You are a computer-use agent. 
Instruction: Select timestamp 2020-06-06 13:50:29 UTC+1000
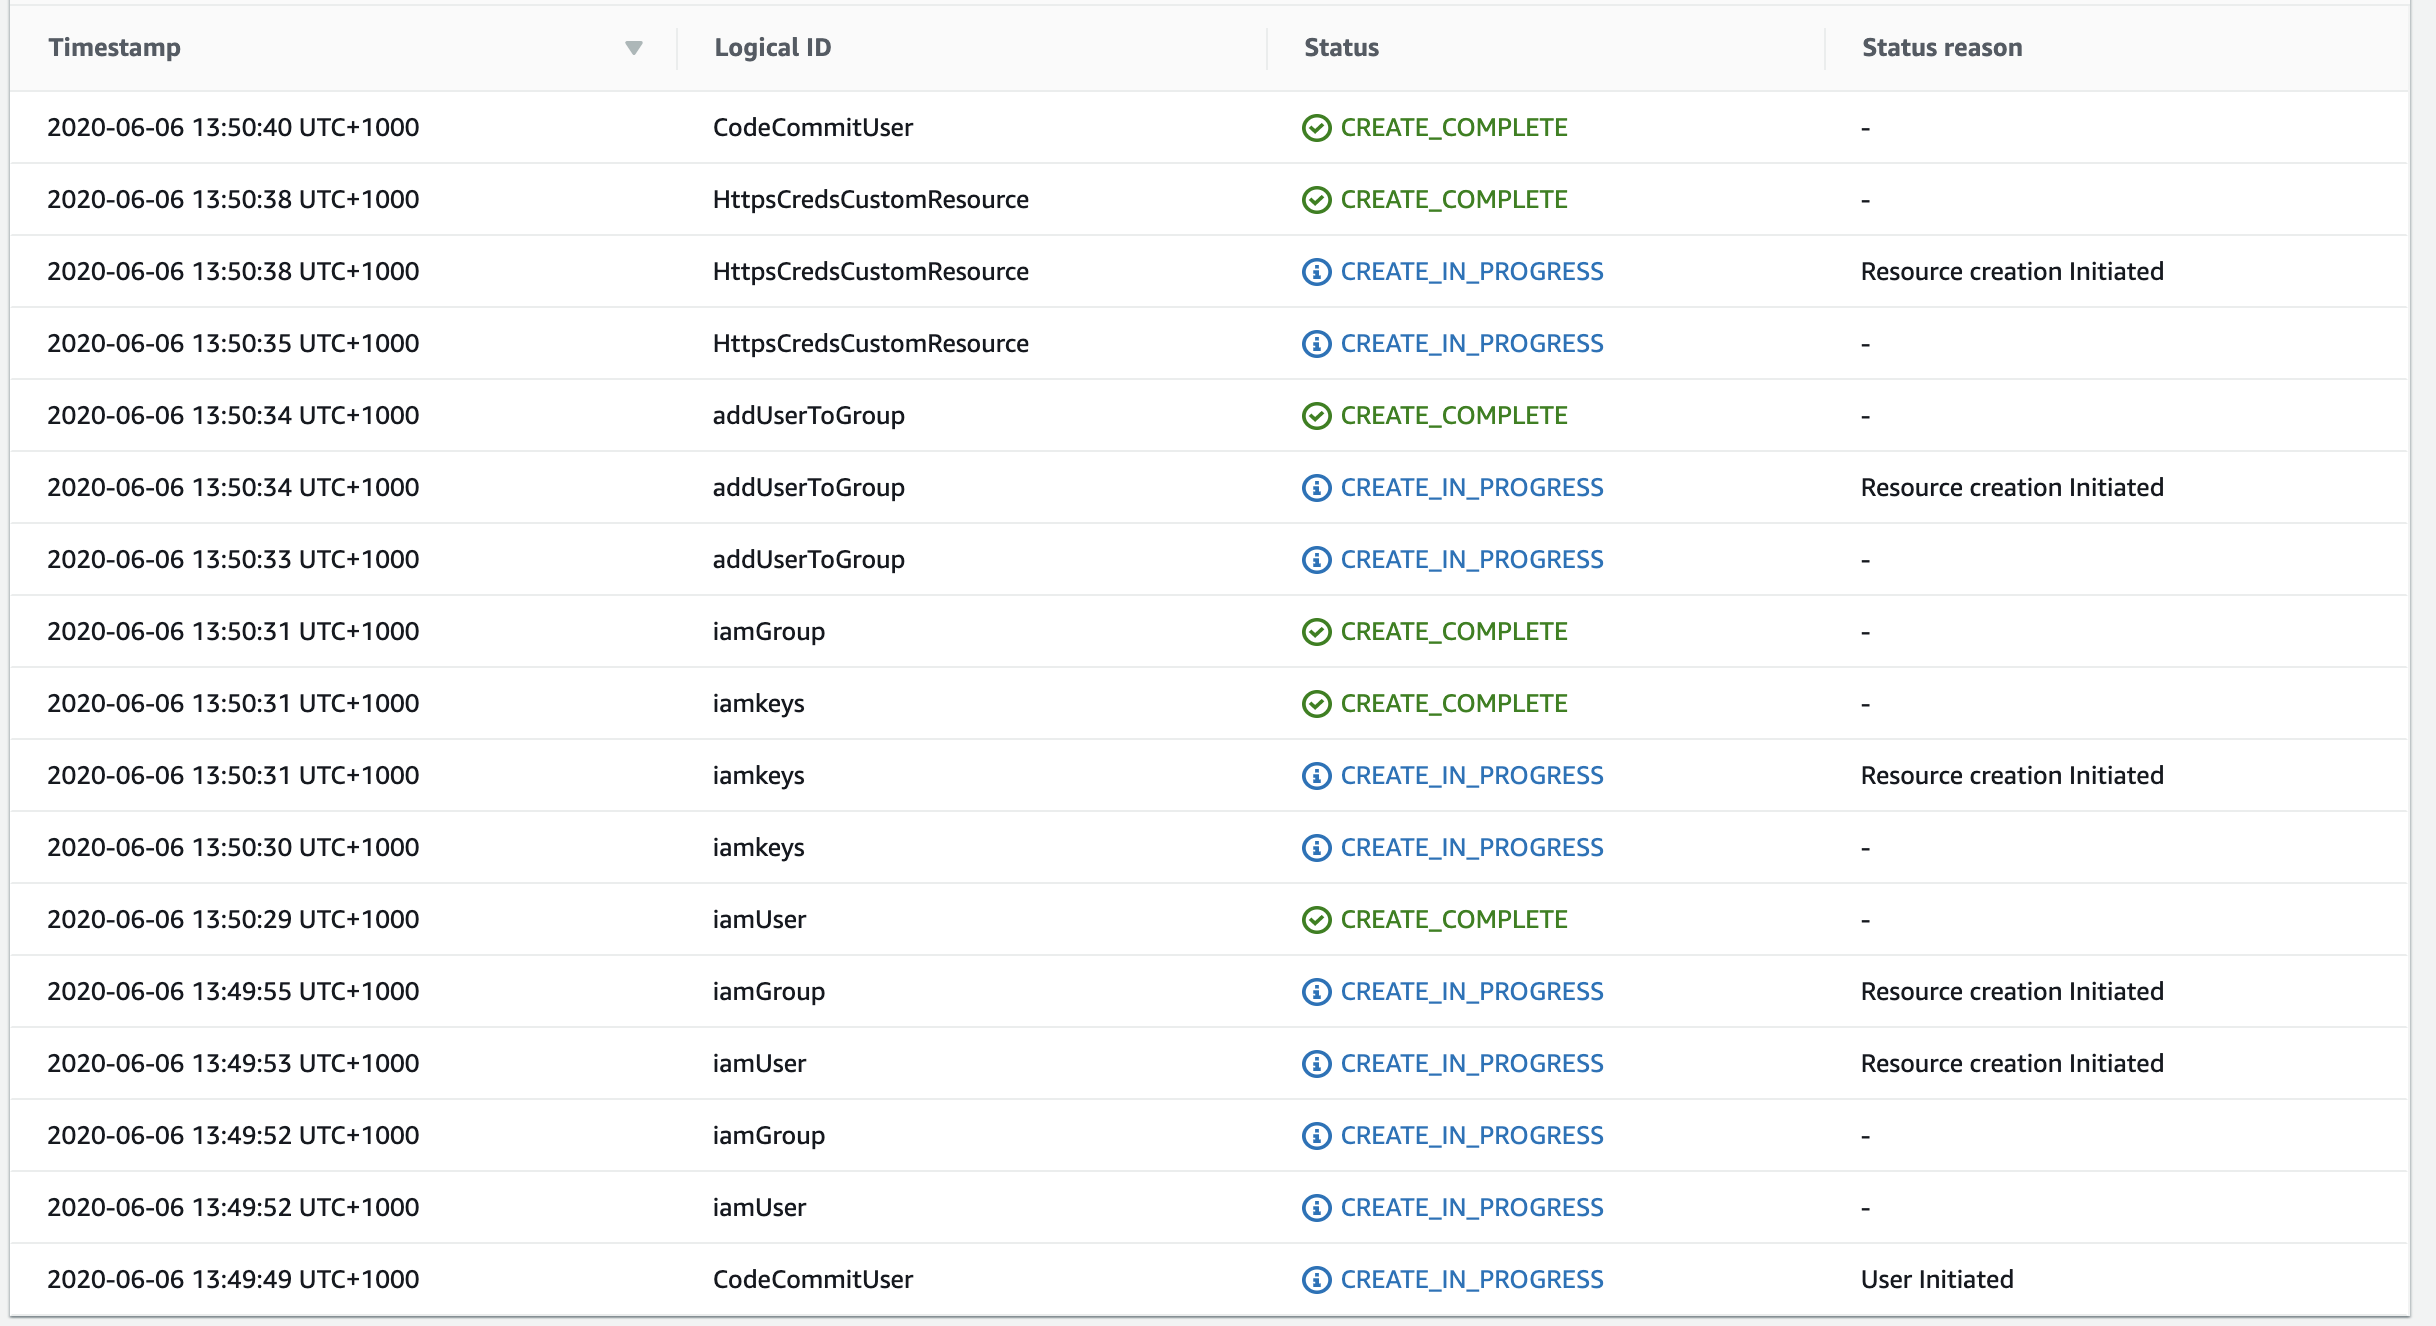pos(233,920)
